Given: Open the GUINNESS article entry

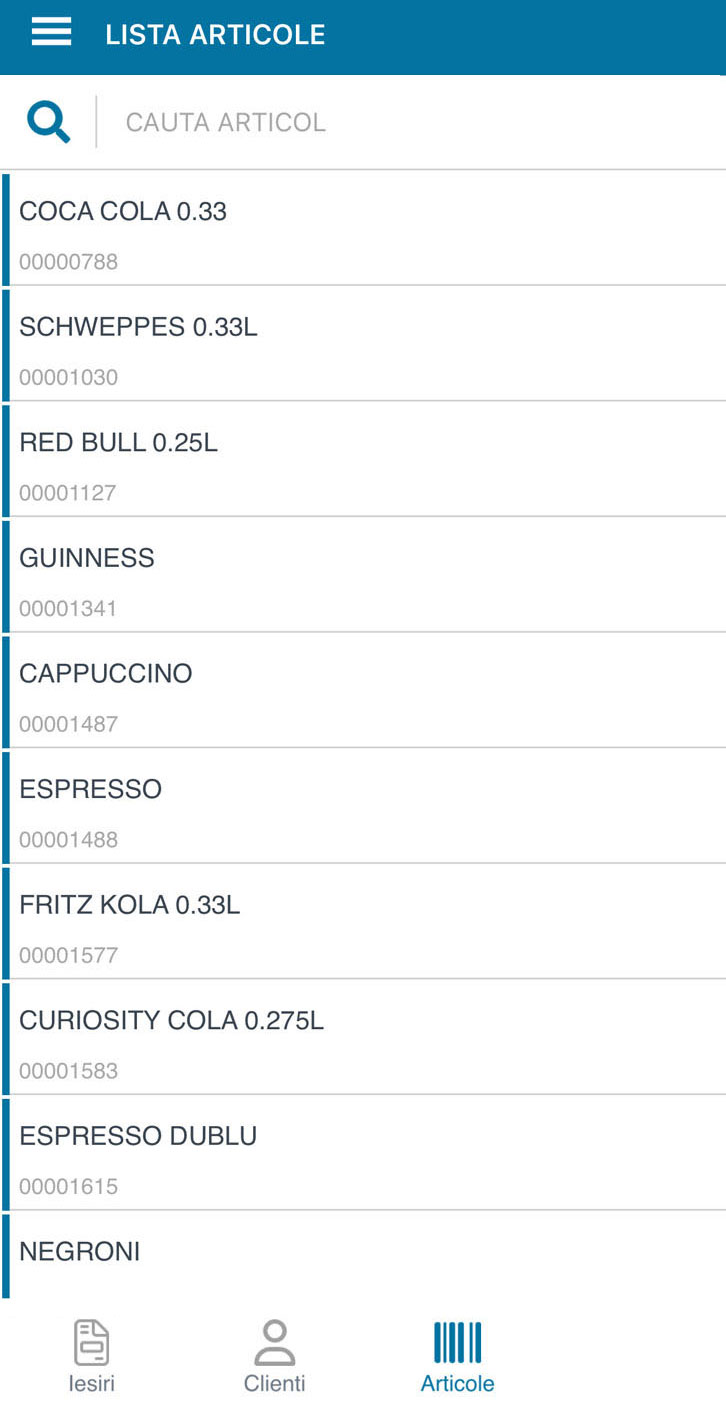Looking at the screenshot, I should [363, 574].
